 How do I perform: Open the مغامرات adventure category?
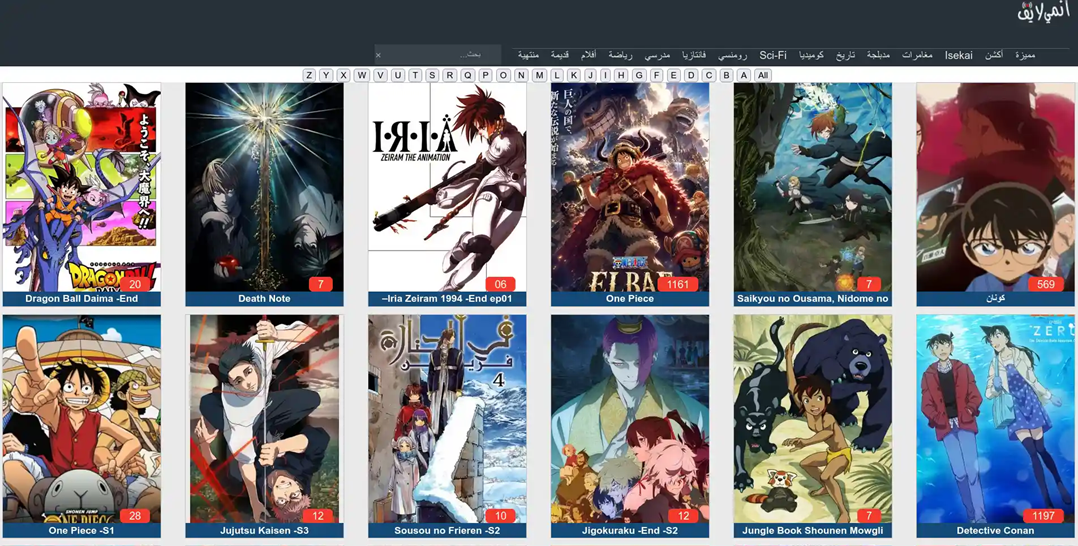(917, 55)
